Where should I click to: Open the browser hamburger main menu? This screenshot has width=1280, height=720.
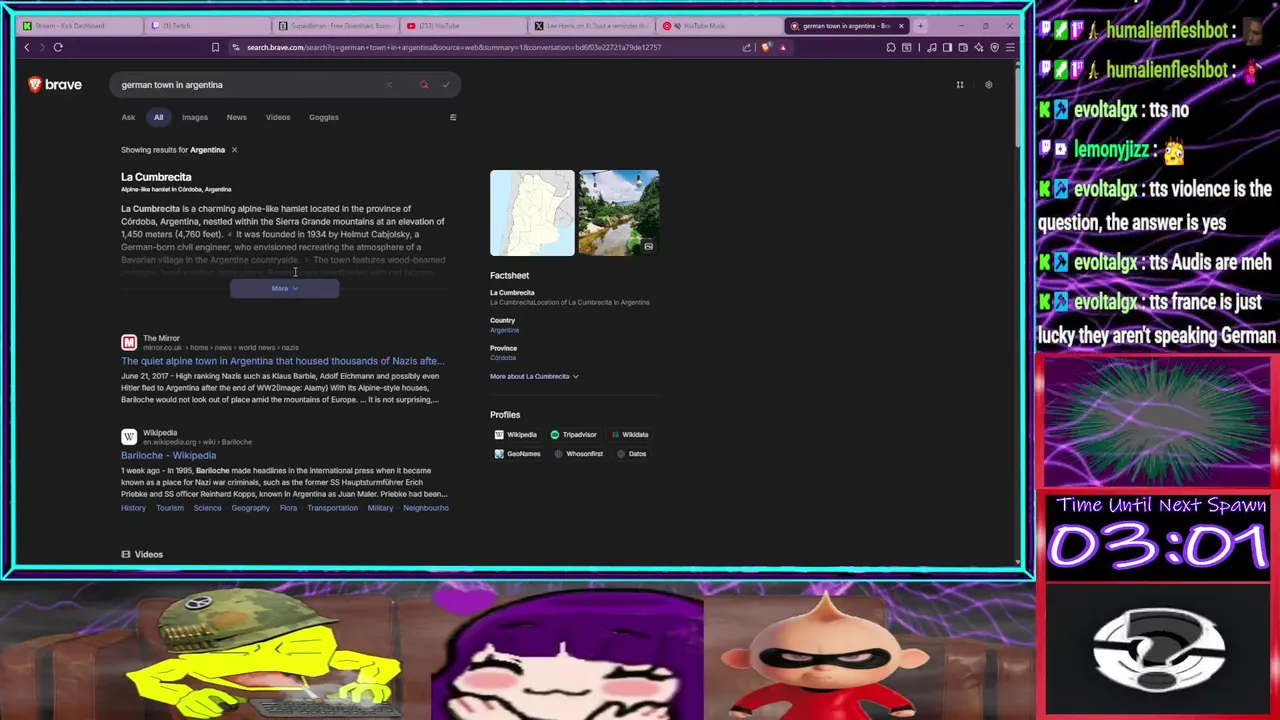tap(1010, 47)
